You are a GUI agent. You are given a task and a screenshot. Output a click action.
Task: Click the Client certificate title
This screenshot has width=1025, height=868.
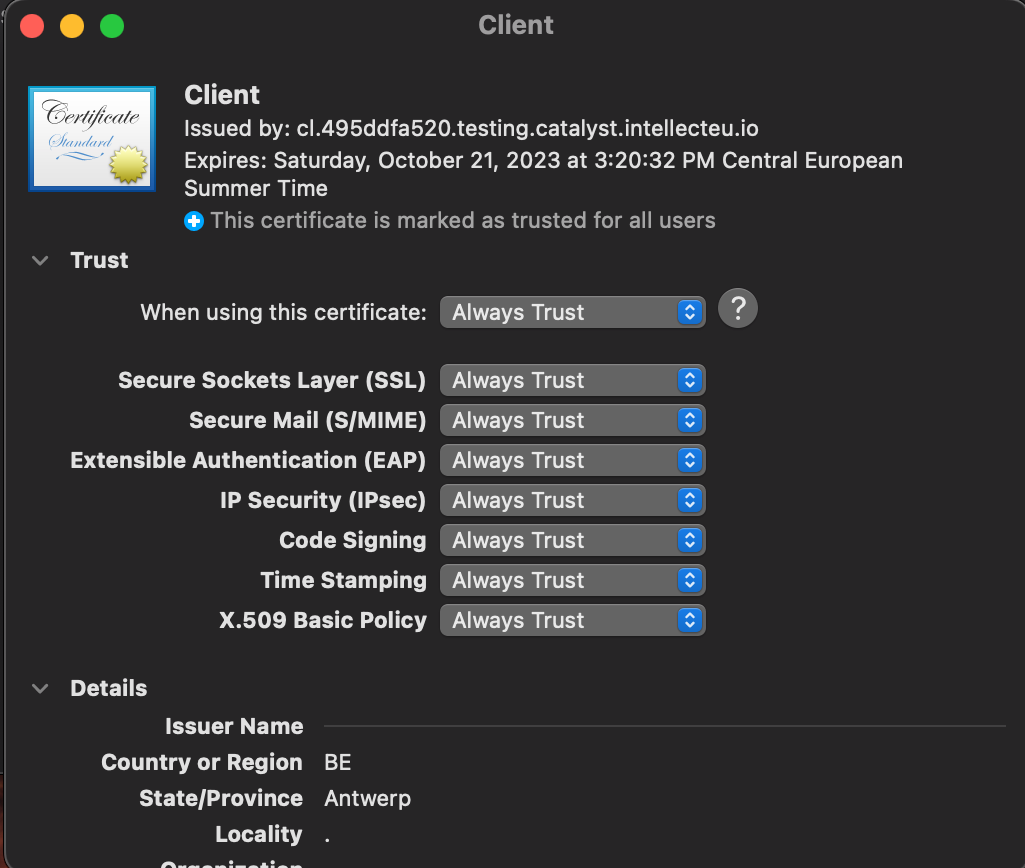coord(221,95)
